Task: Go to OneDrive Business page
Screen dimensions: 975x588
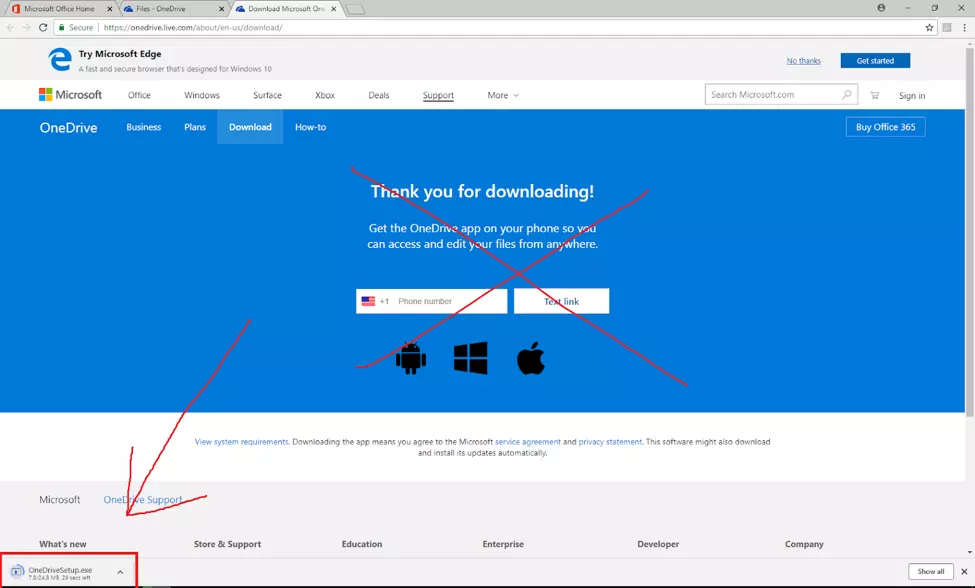Action: coord(144,127)
